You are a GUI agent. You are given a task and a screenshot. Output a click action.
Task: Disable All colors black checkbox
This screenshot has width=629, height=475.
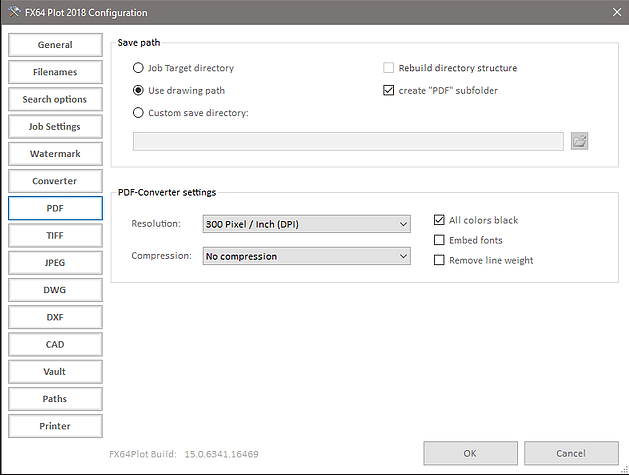[439, 220]
